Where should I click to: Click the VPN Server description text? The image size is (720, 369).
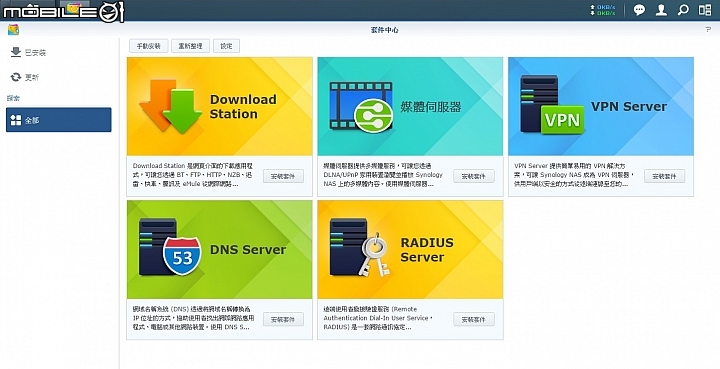click(574, 175)
